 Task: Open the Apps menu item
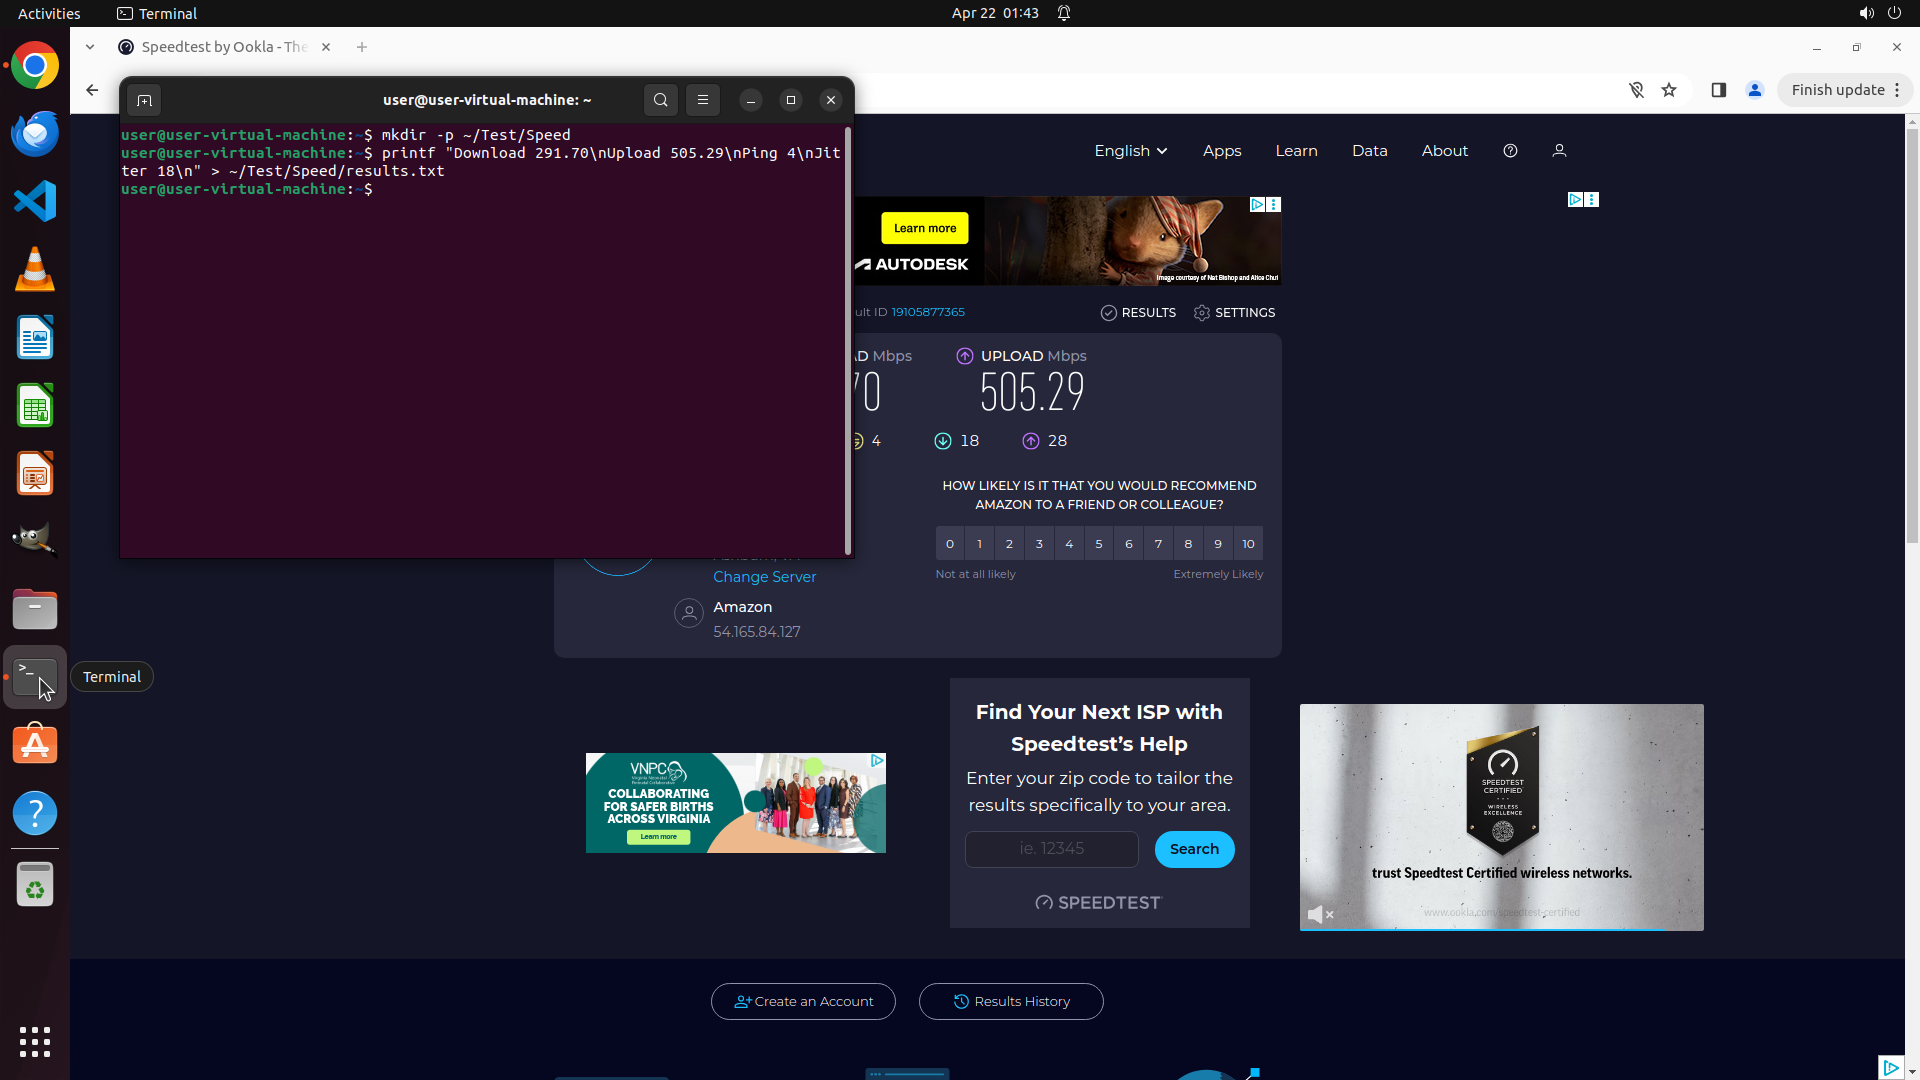[1222, 151]
